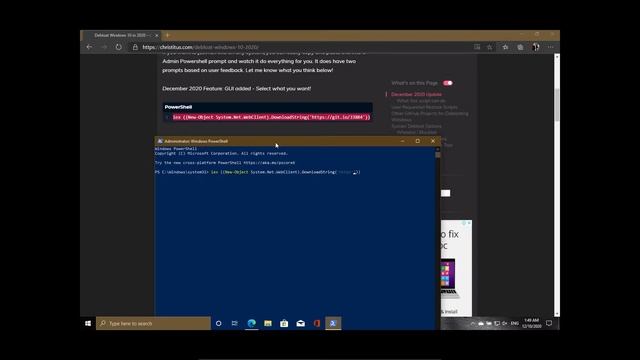640x360 pixels.
Task: Click the PowerShell command prompt line
Action: (258, 172)
